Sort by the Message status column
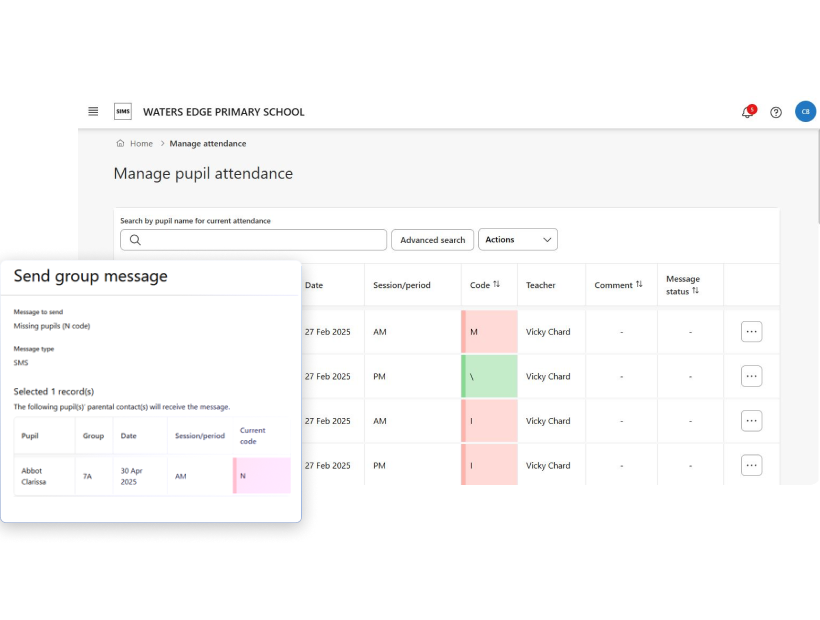 click(695, 291)
